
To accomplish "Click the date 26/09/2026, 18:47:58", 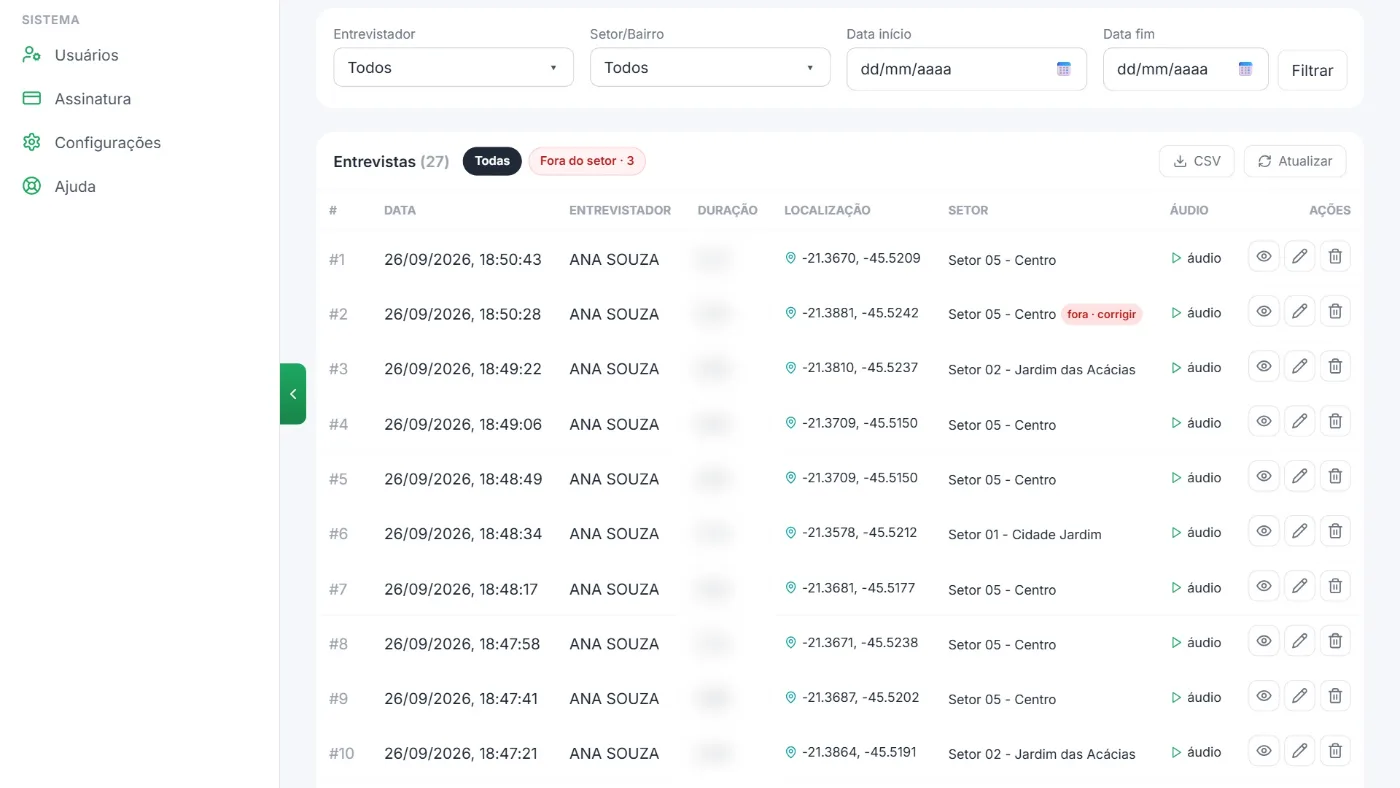I will click(462, 644).
